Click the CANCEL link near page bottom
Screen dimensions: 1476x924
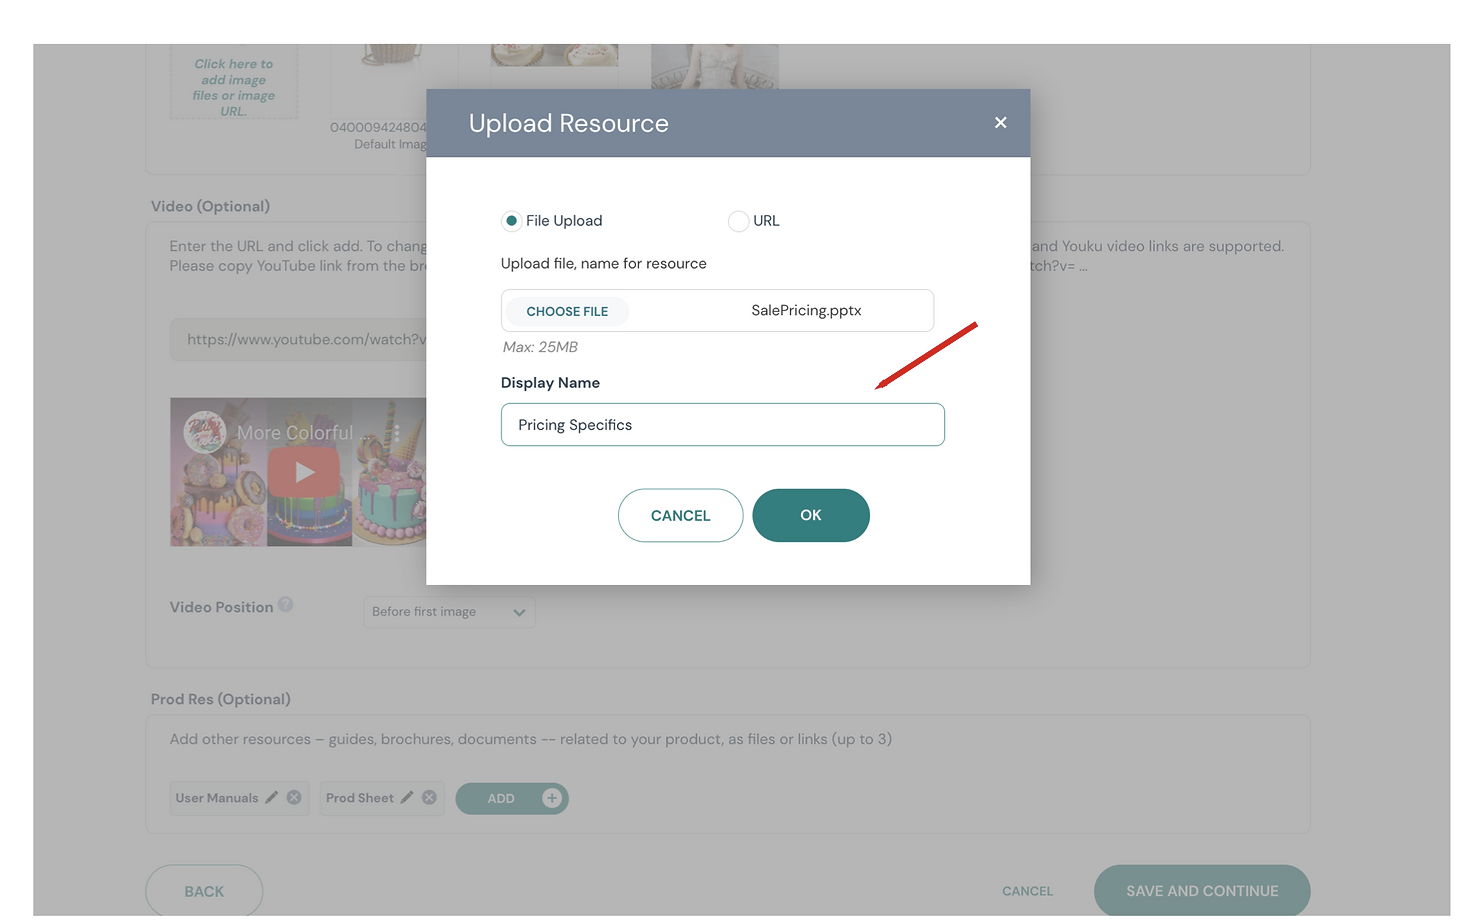click(x=1027, y=890)
